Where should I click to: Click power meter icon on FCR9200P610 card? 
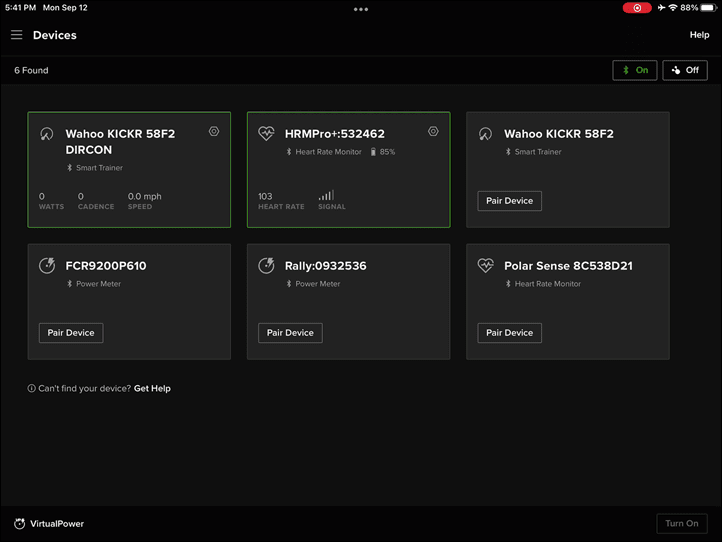[47, 266]
